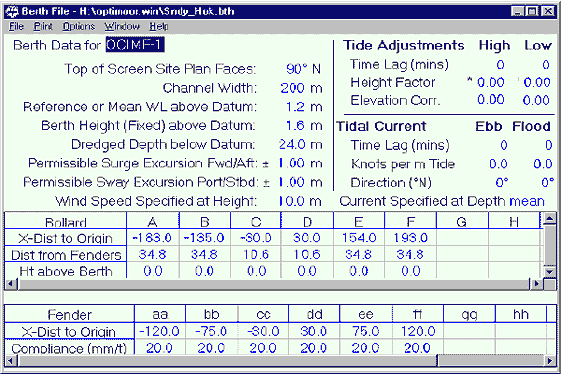
Task: Click fender table scroll right arrow
Action: coord(550,360)
